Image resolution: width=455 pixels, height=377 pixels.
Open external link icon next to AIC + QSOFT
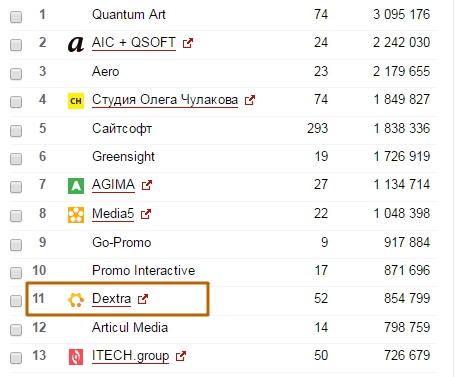click(x=188, y=43)
